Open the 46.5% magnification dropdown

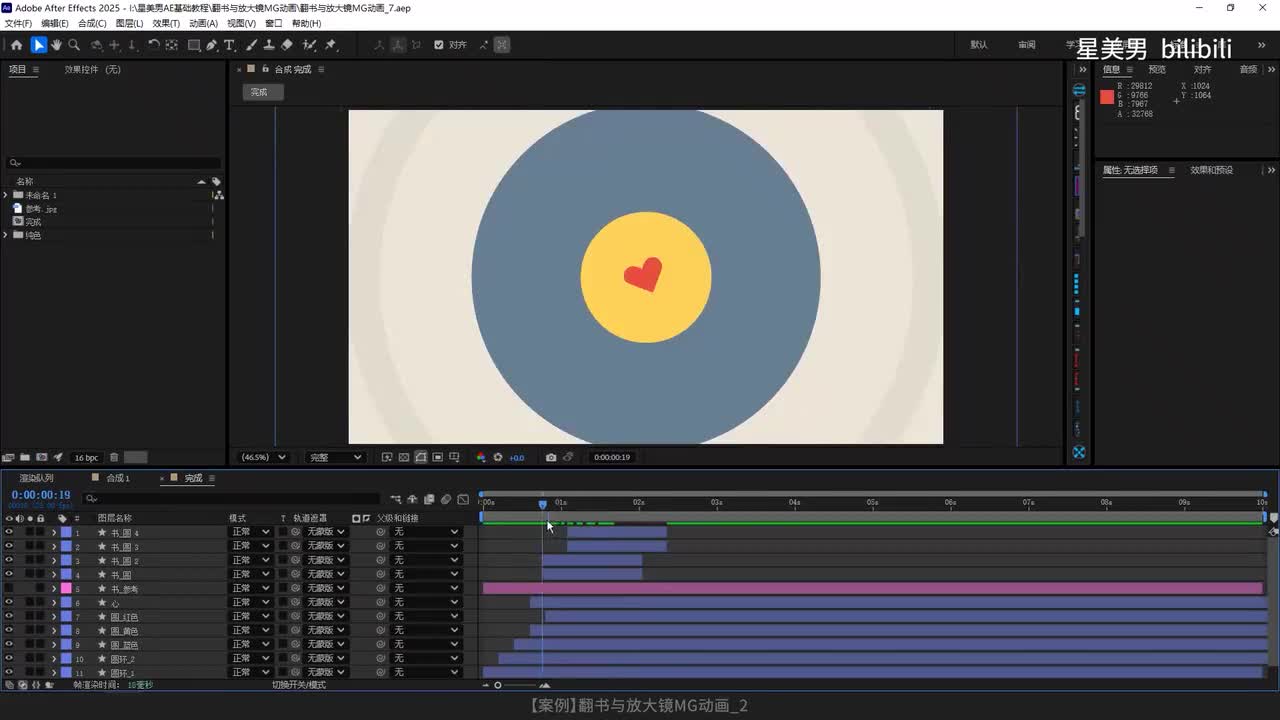(x=263, y=457)
